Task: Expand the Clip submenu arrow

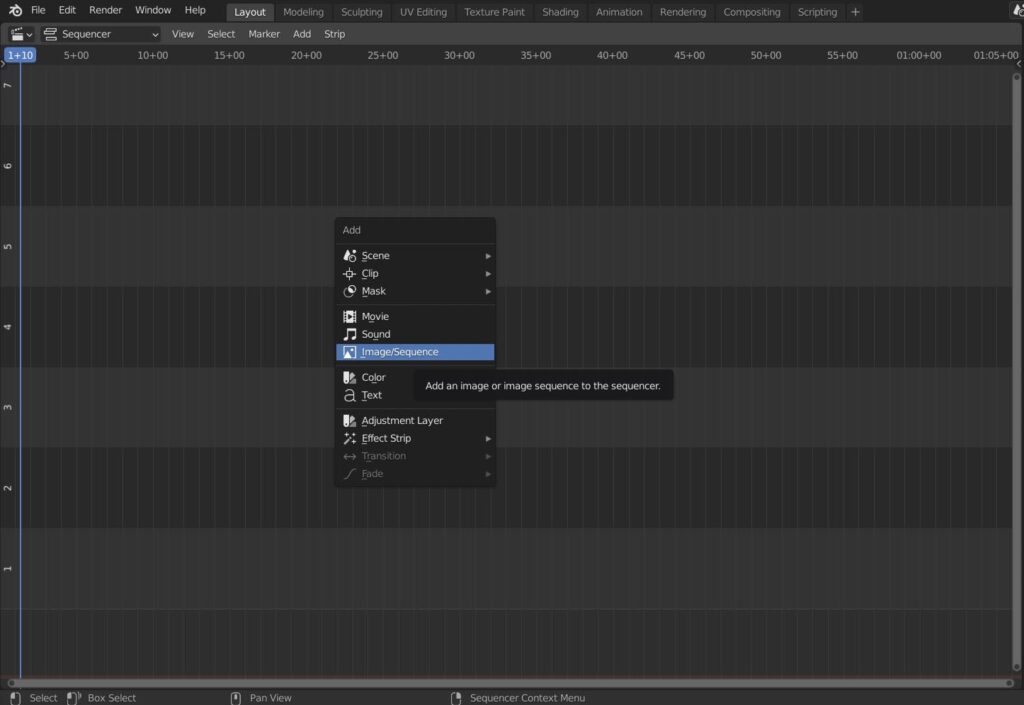Action: (488, 274)
